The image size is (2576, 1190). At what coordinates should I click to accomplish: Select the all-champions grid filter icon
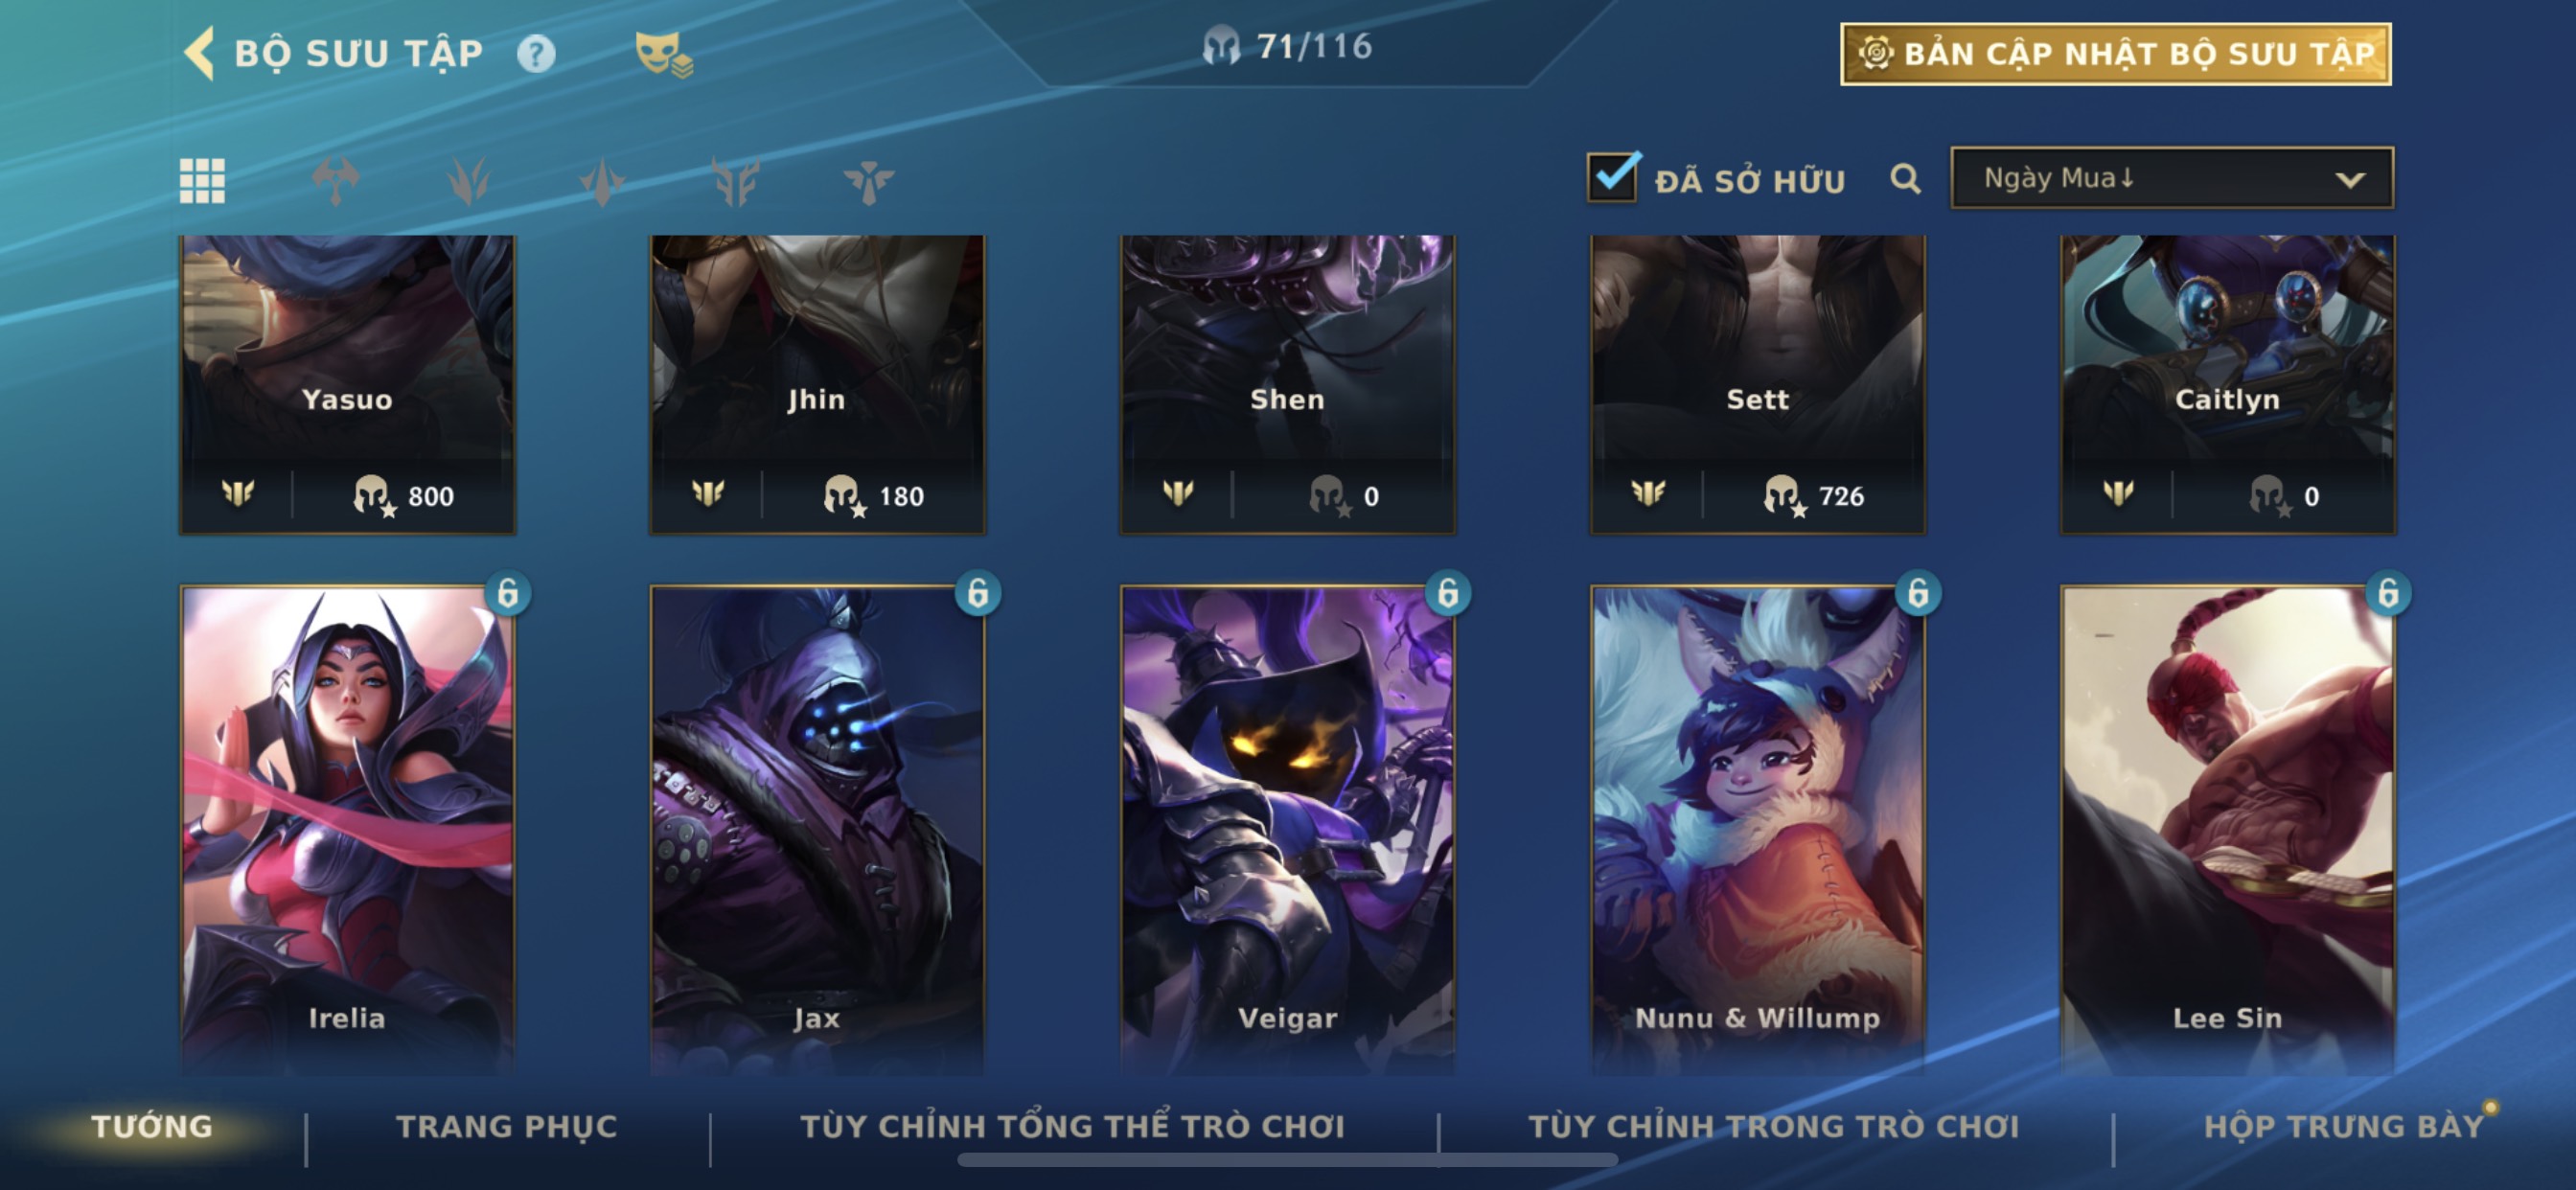[x=202, y=181]
